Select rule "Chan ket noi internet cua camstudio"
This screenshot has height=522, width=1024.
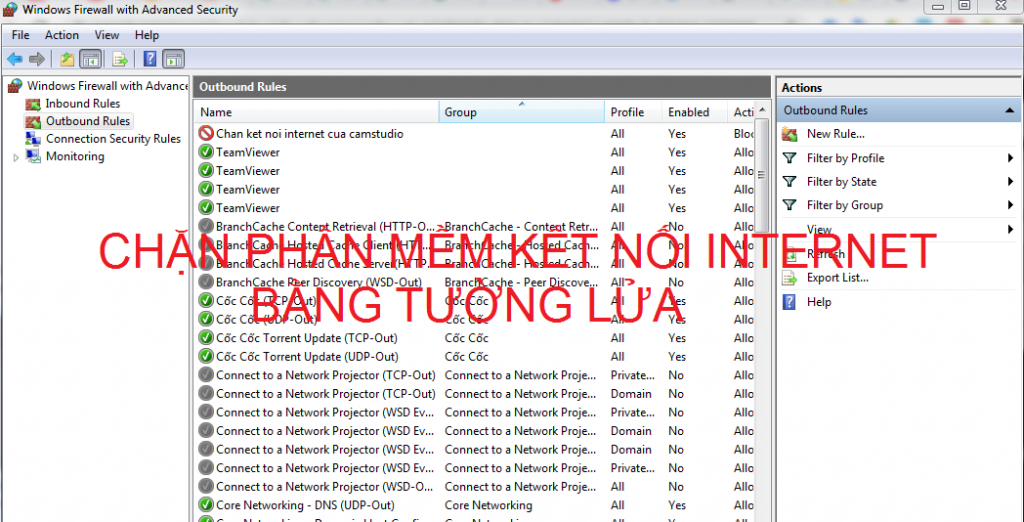coord(310,134)
